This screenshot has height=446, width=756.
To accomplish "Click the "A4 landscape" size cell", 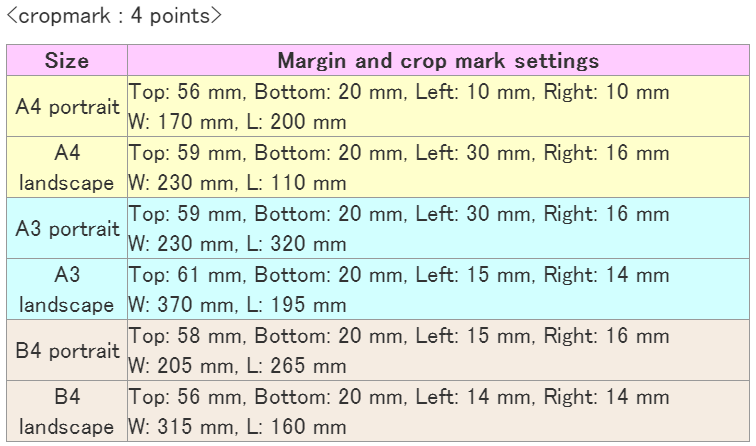I will click(x=67, y=168).
